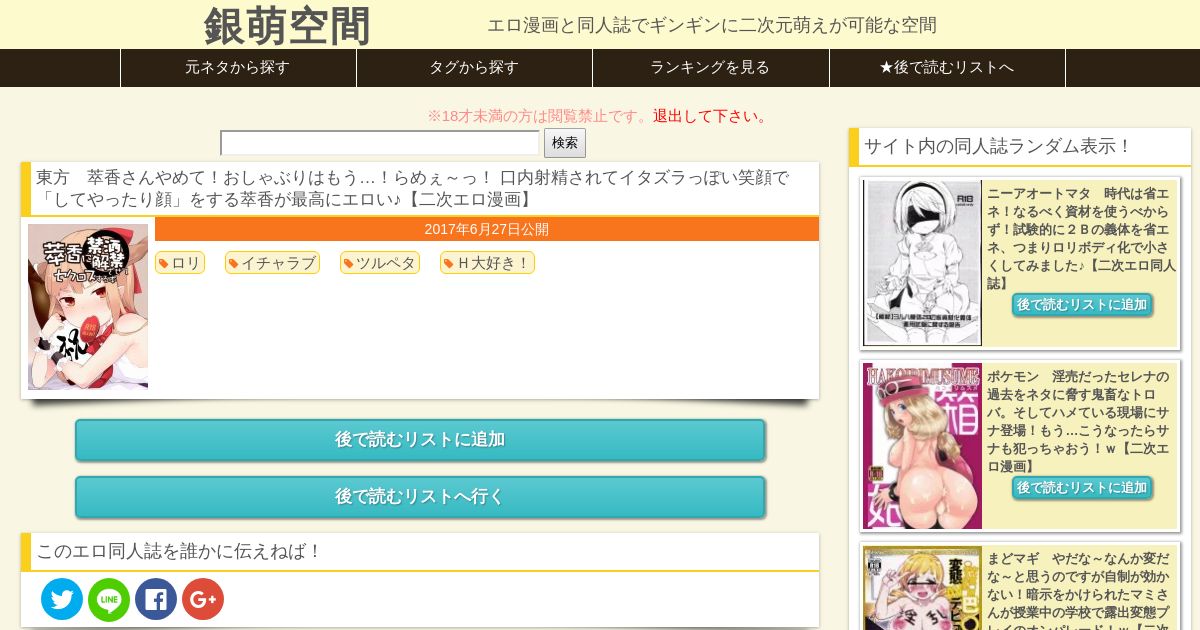Open 元ネタから探す menu item

pos(238,68)
